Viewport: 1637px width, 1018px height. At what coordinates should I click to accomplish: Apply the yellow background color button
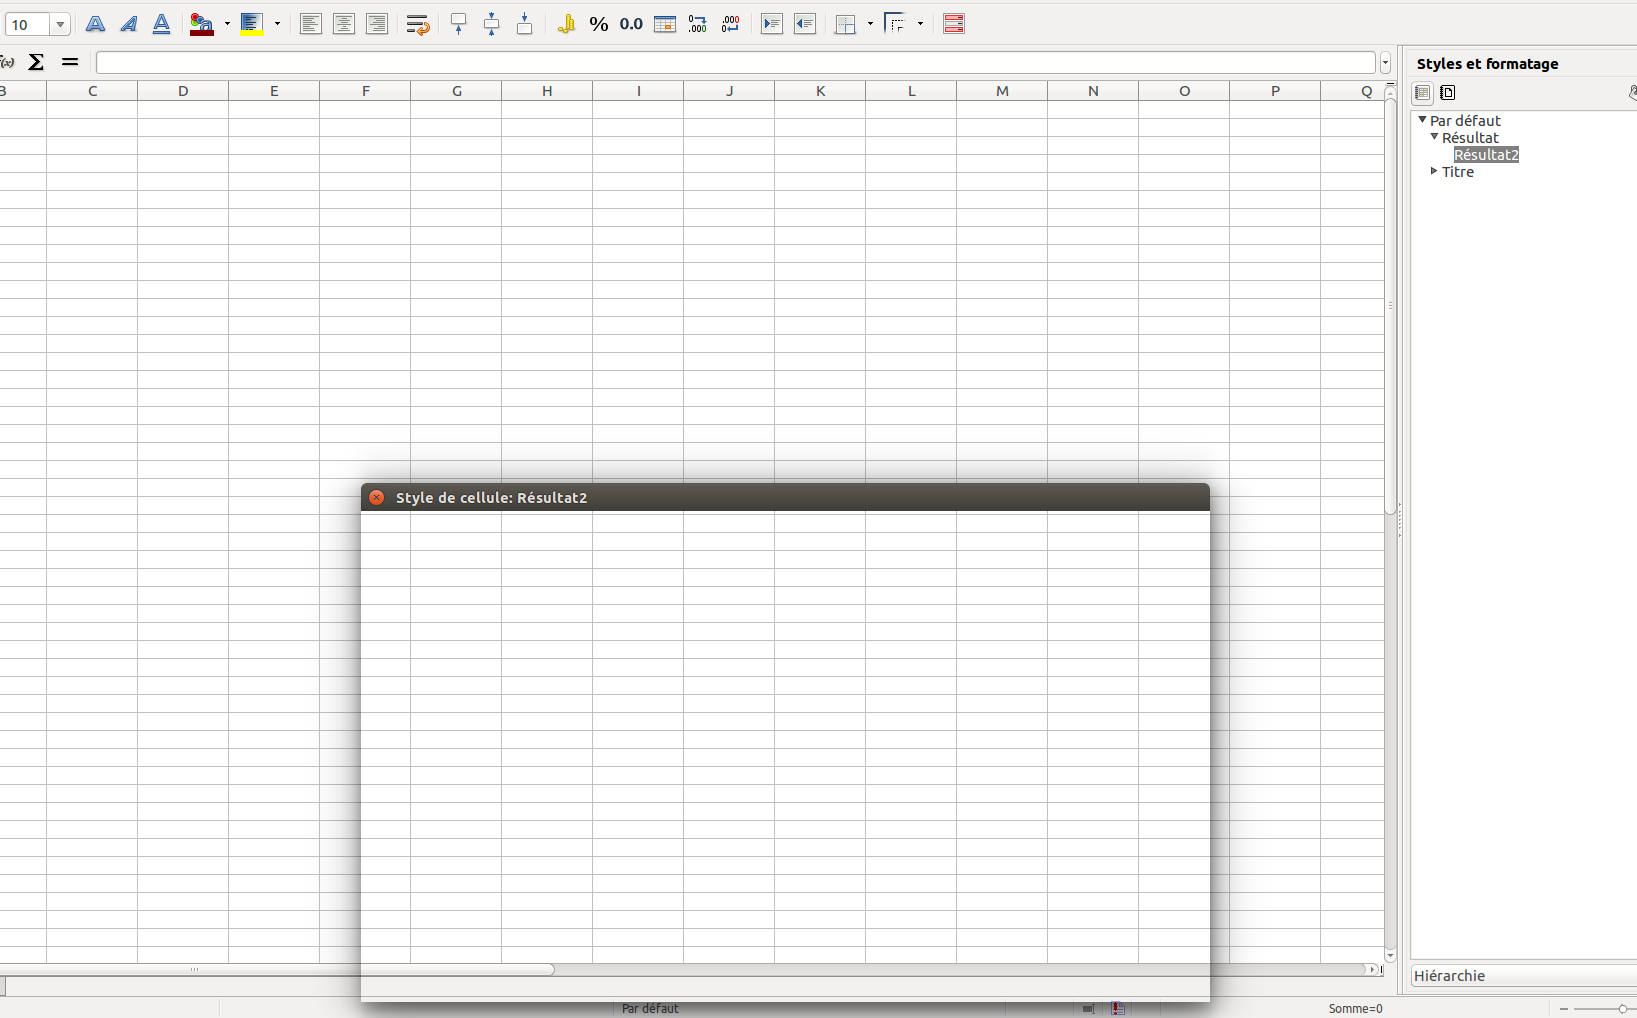tap(252, 24)
